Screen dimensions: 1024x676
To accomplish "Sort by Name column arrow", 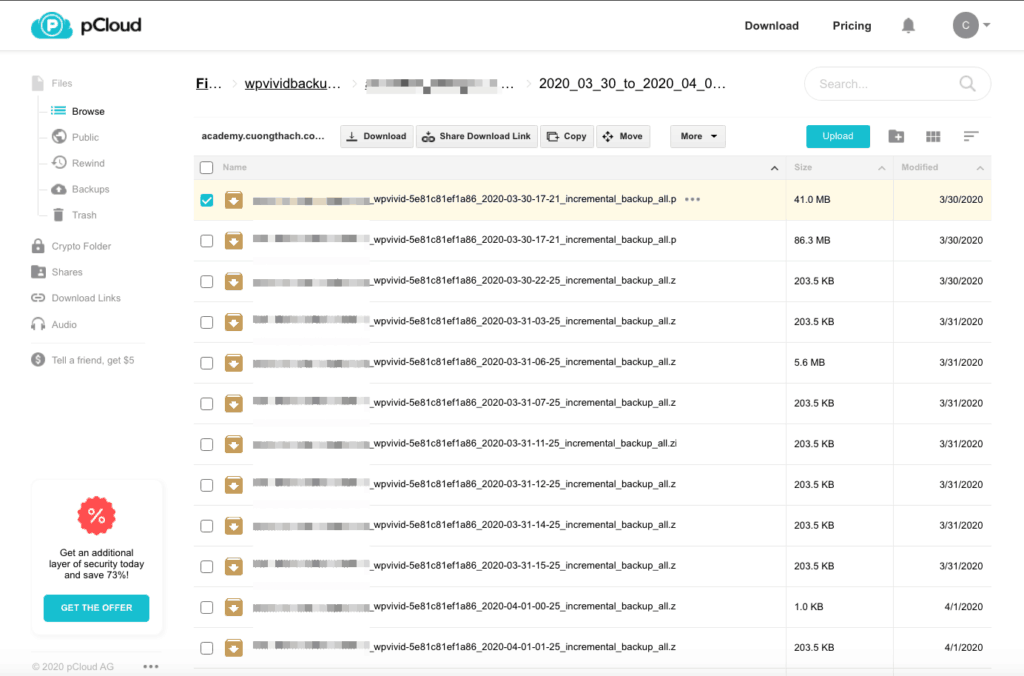I will (774, 168).
